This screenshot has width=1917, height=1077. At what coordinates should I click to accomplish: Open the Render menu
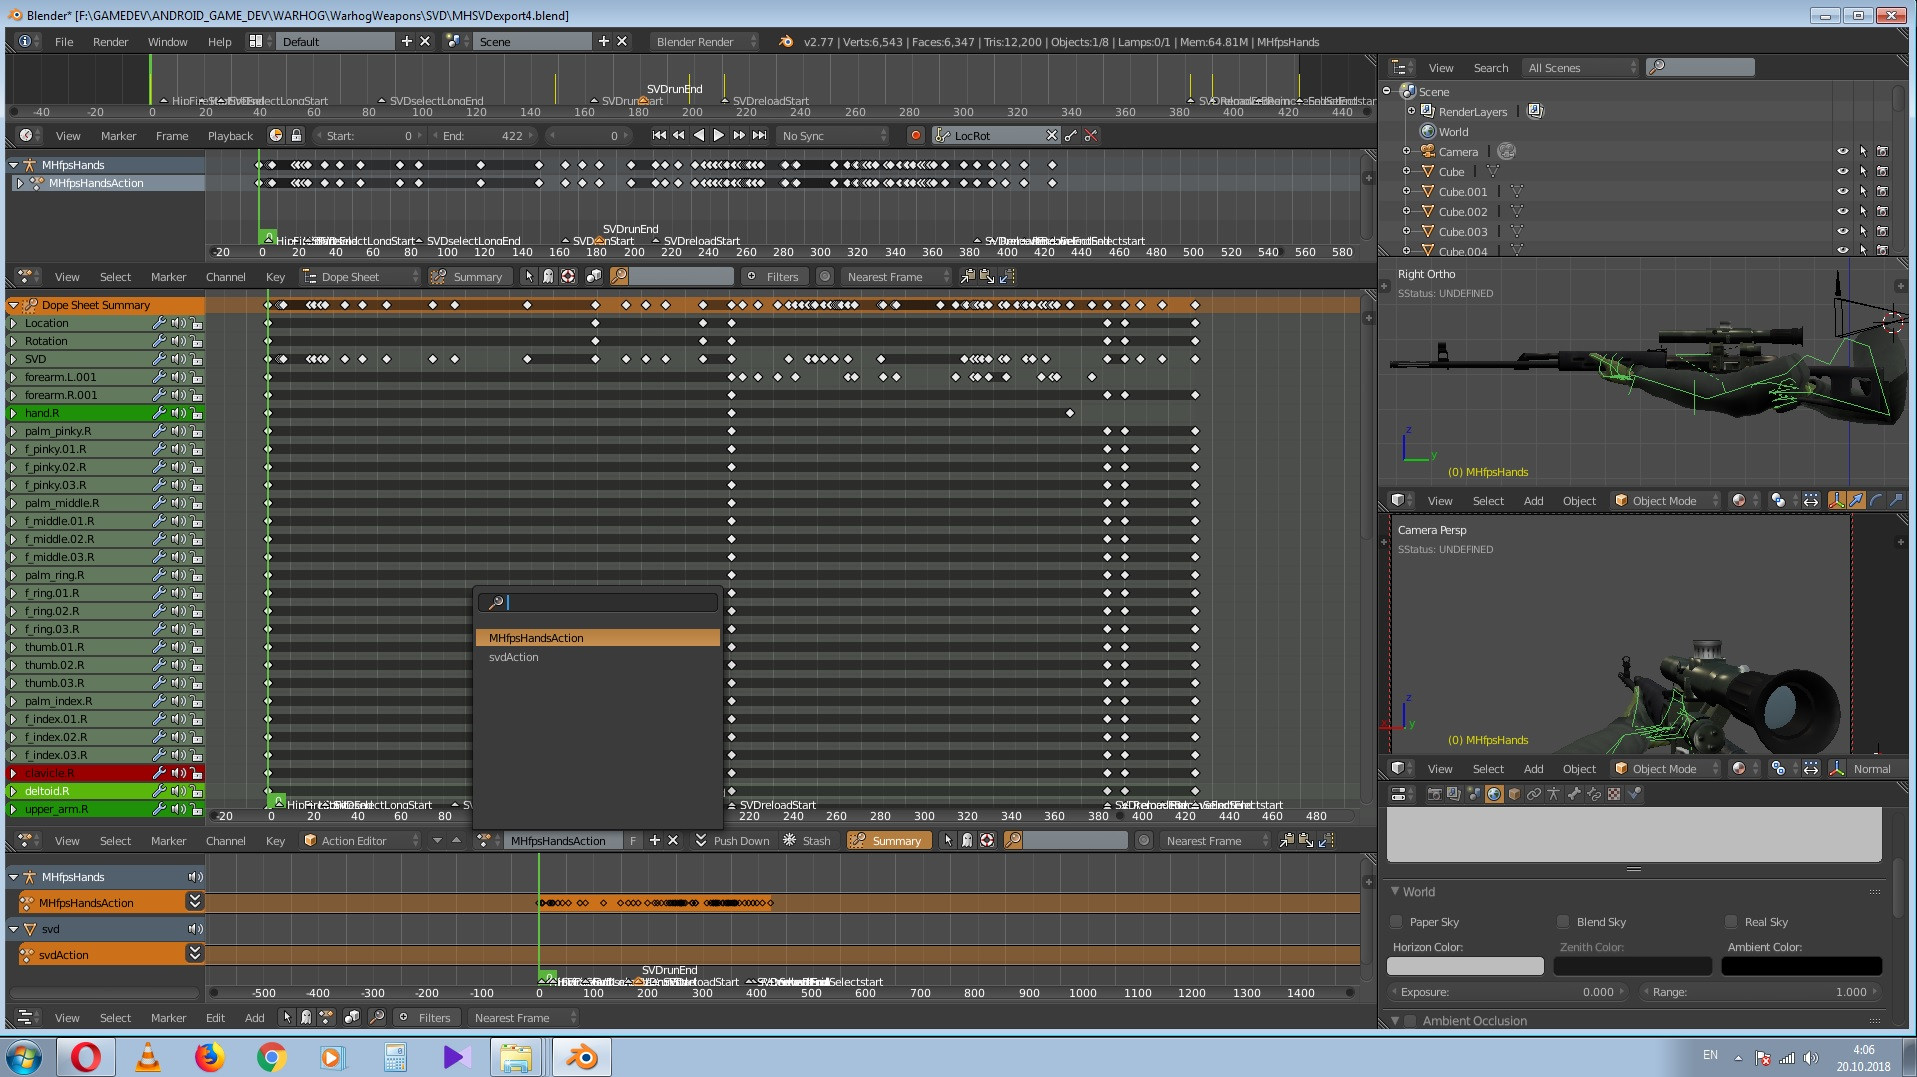110,42
